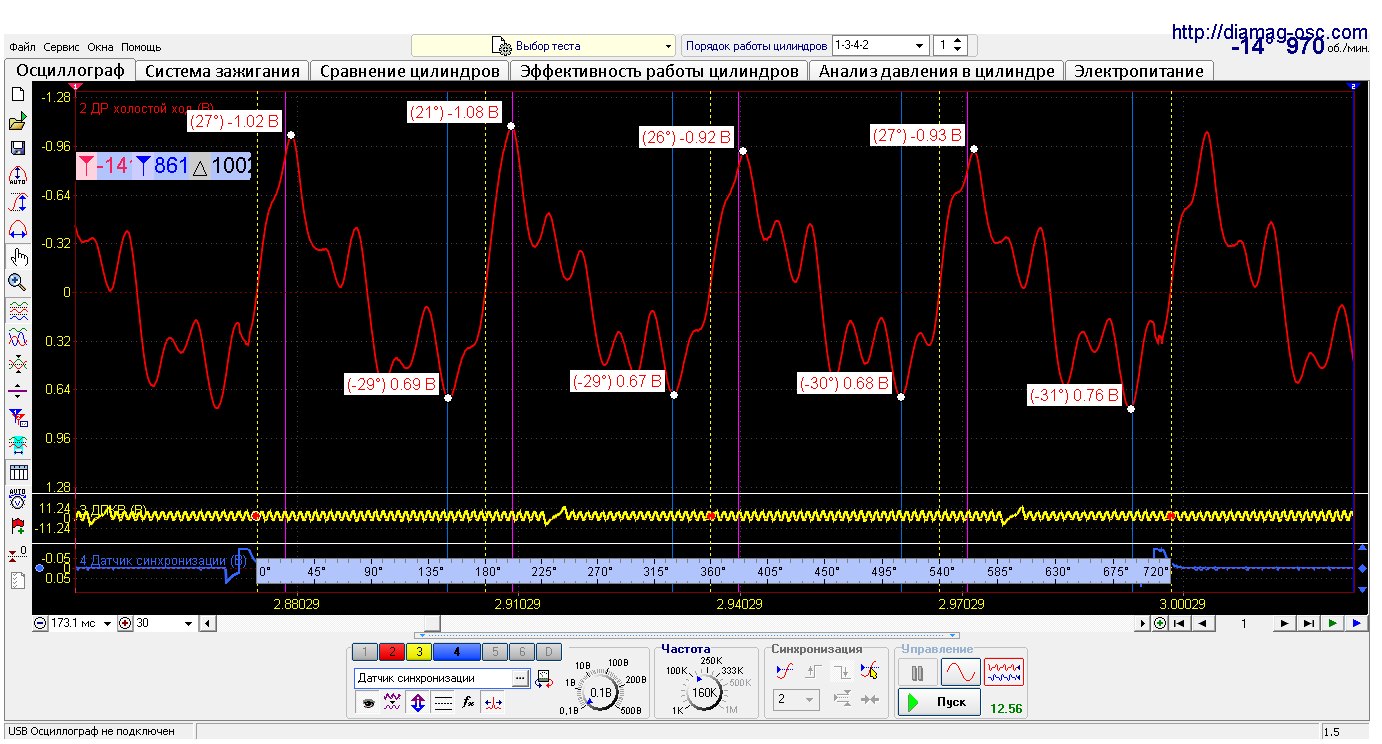Viewport: 1382px width, 744px height.
Task: Open the 173.1 мс time scale dropdown
Action: pos(82,623)
